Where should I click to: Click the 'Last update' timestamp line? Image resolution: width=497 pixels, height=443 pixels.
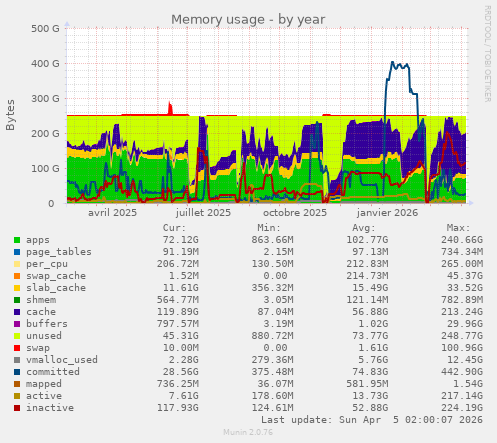click(x=372, y=420)
